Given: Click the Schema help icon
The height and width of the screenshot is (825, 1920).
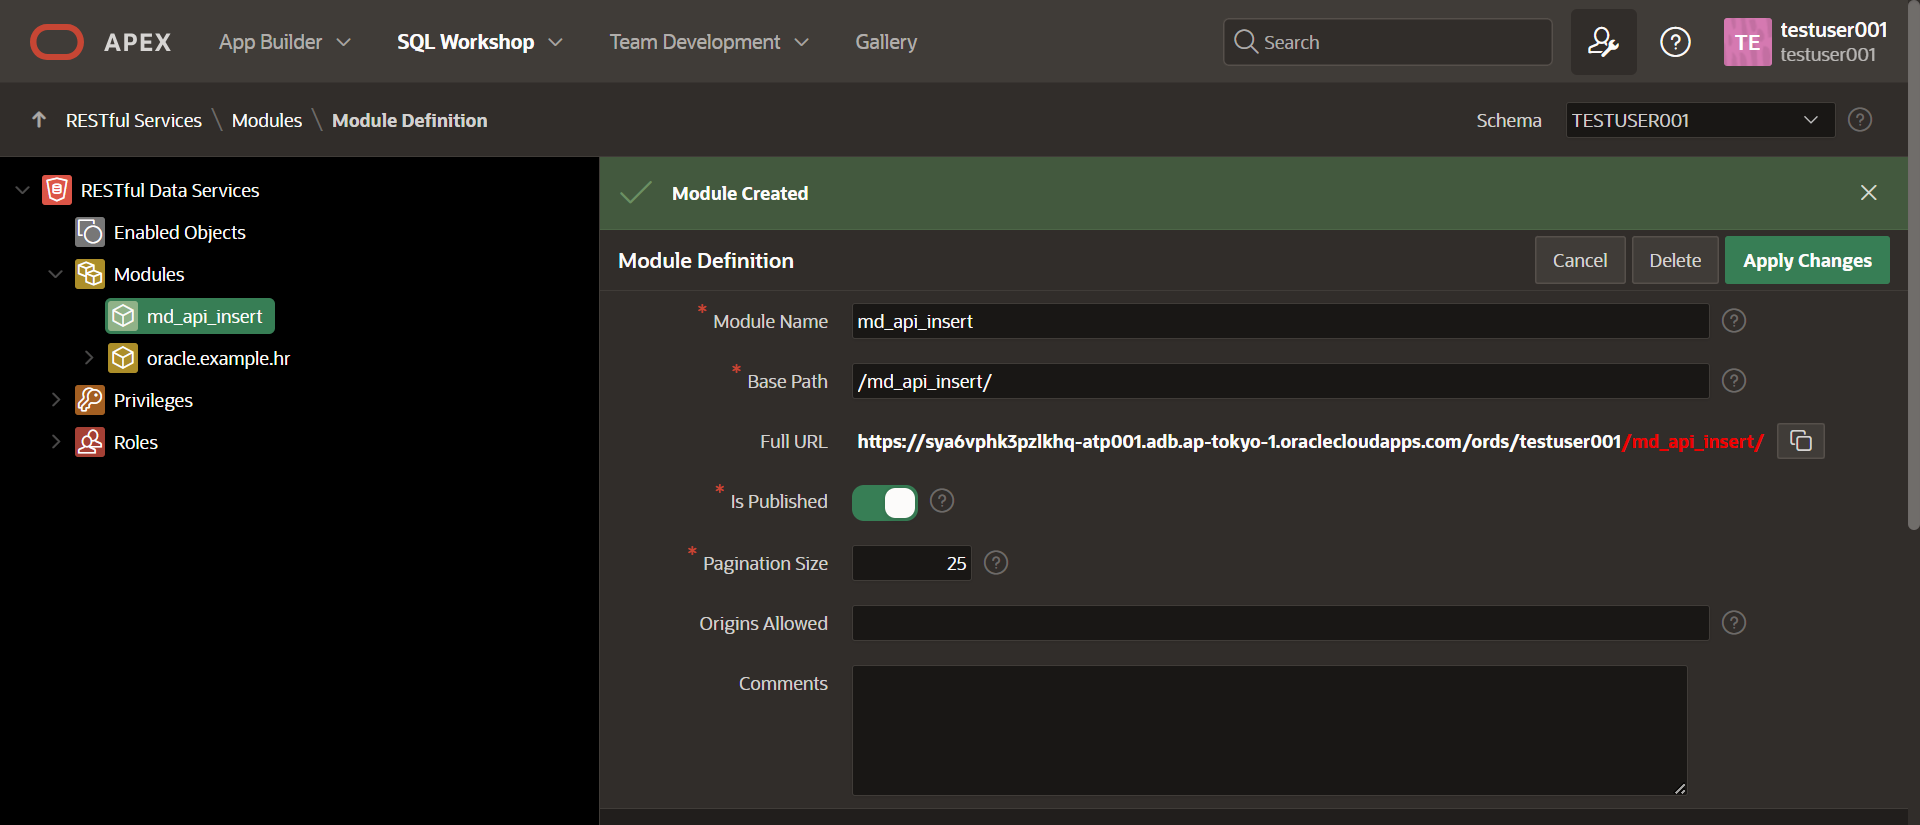Looking at the screenshot, I should (x=1860, y=120).
